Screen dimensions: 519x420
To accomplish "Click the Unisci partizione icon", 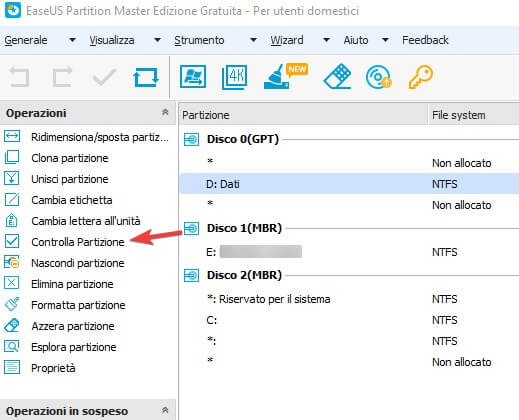I will 12,178.
